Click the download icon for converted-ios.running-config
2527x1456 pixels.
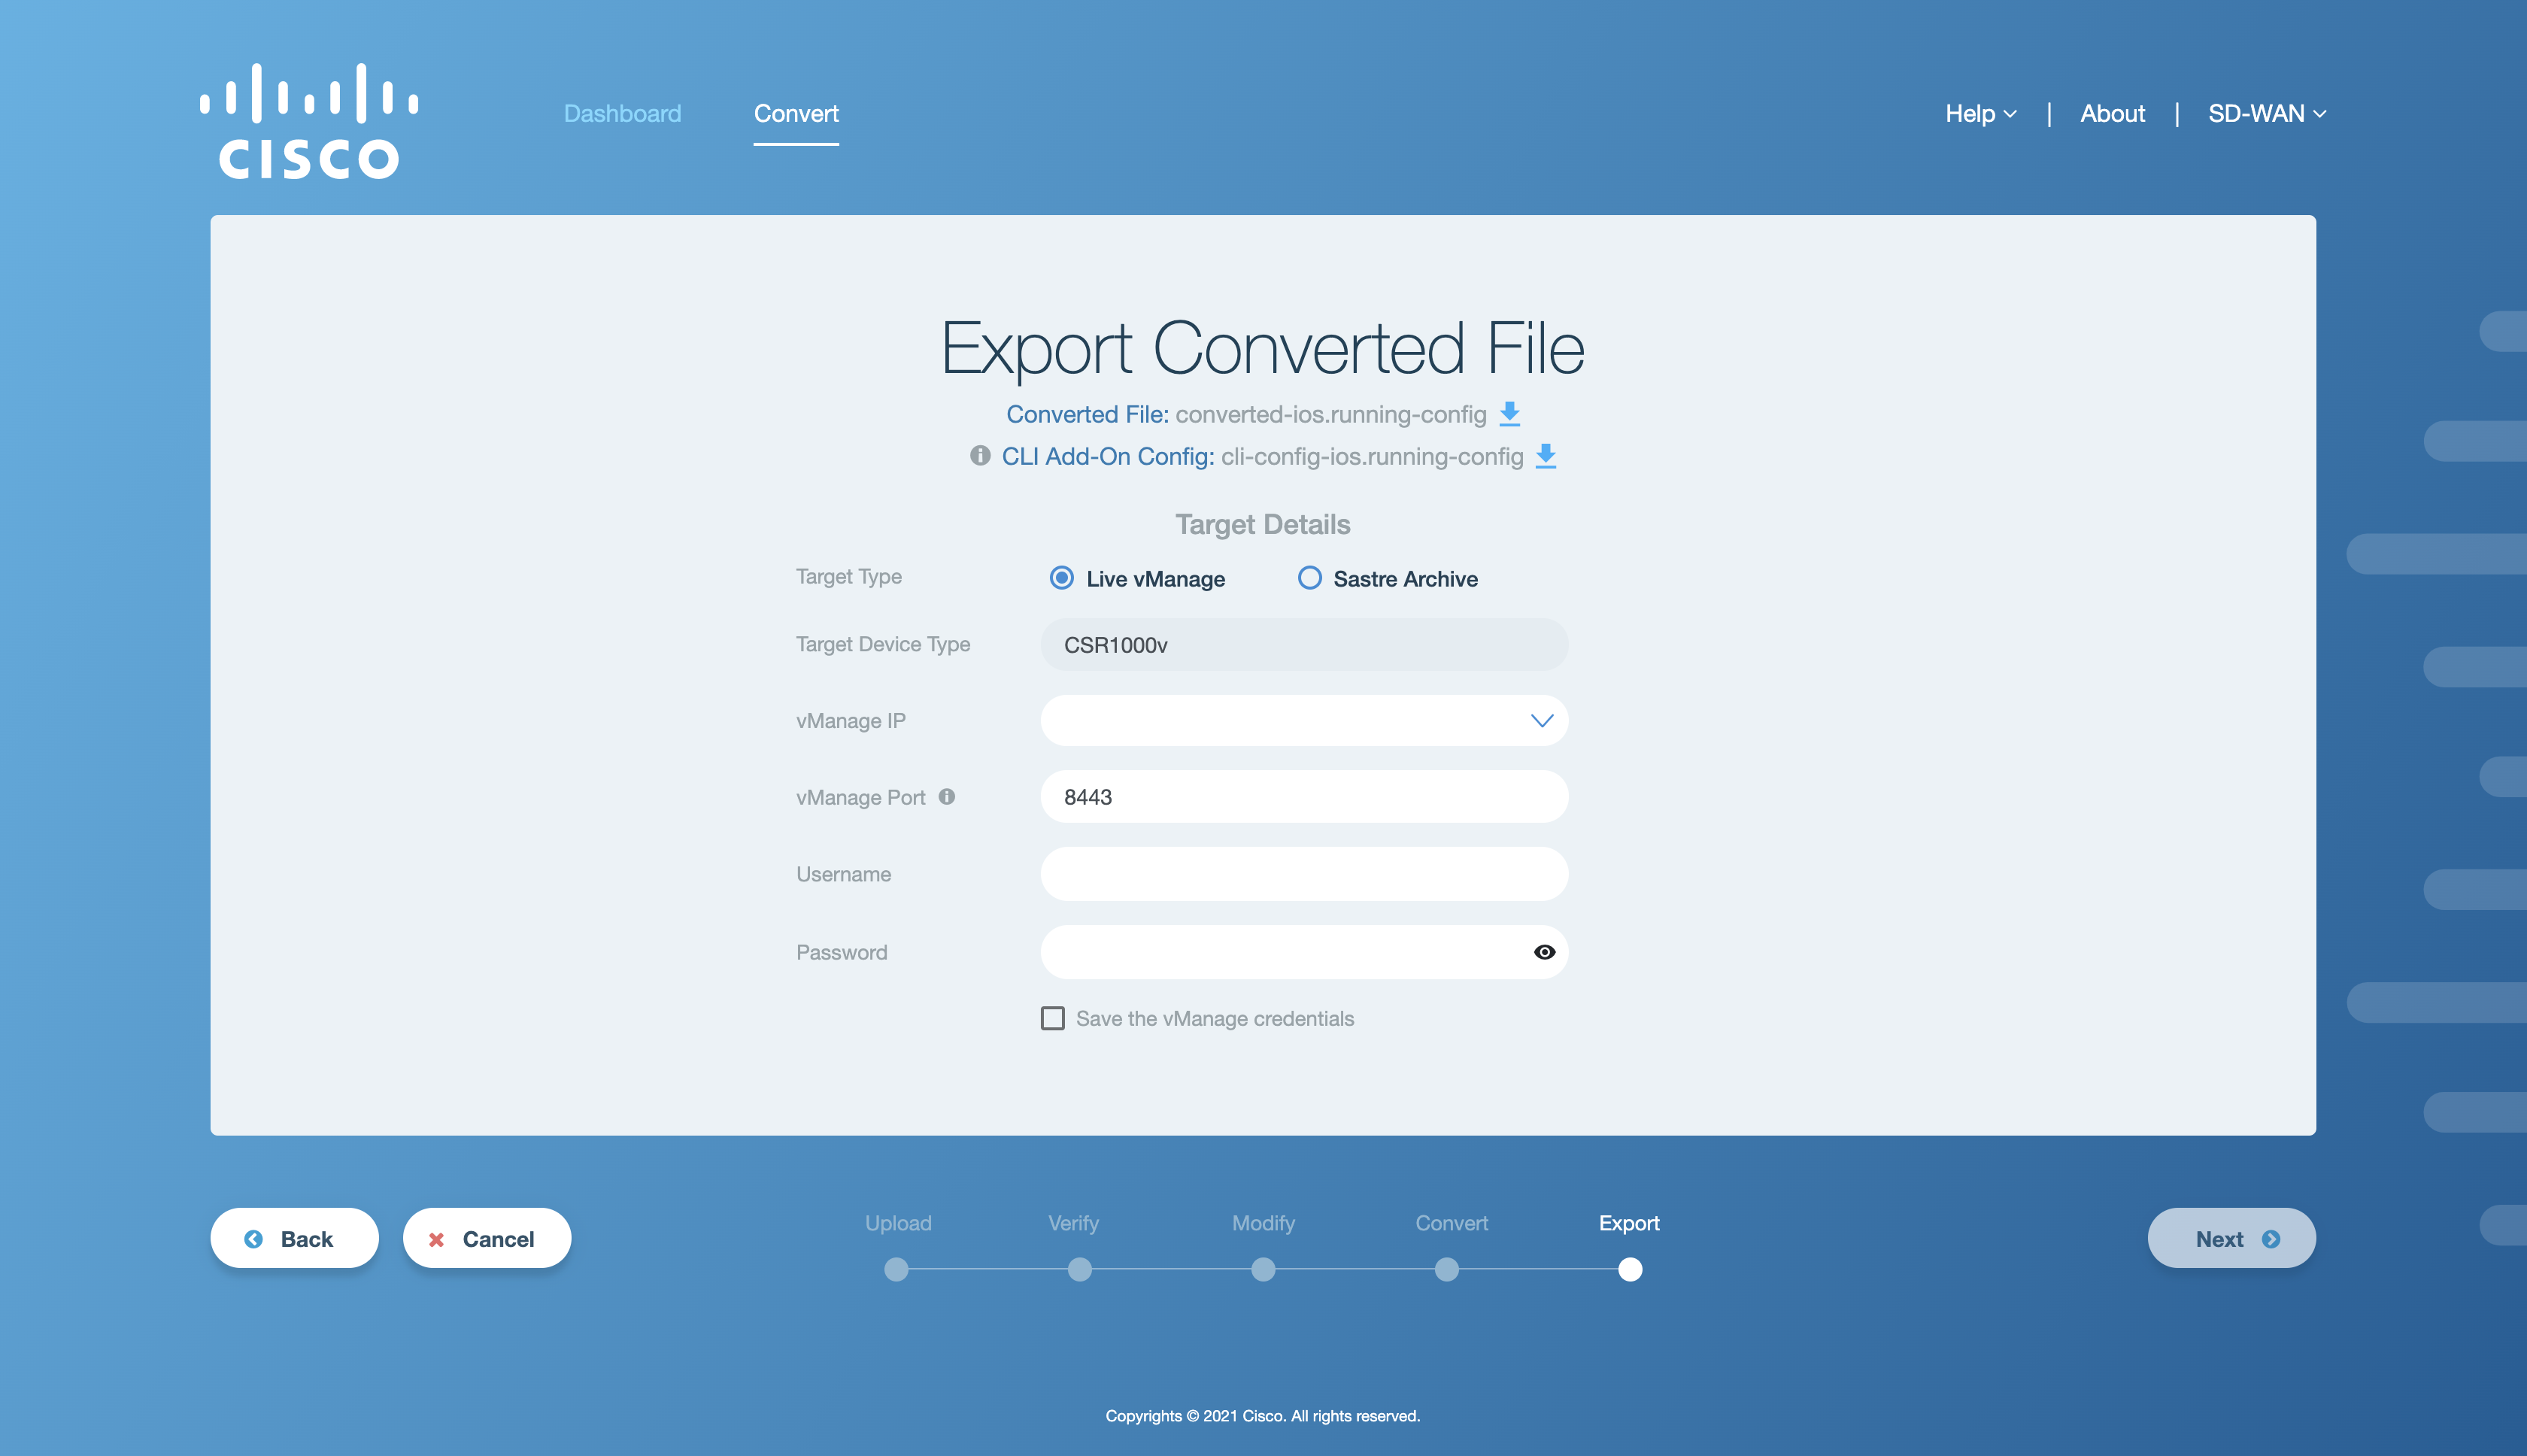coord(1505,413)
